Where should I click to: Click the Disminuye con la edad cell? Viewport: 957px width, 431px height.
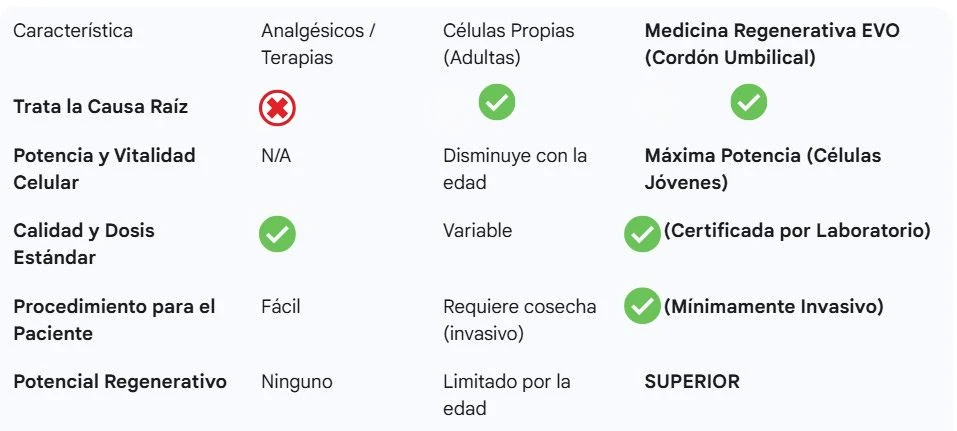(515, 168)
